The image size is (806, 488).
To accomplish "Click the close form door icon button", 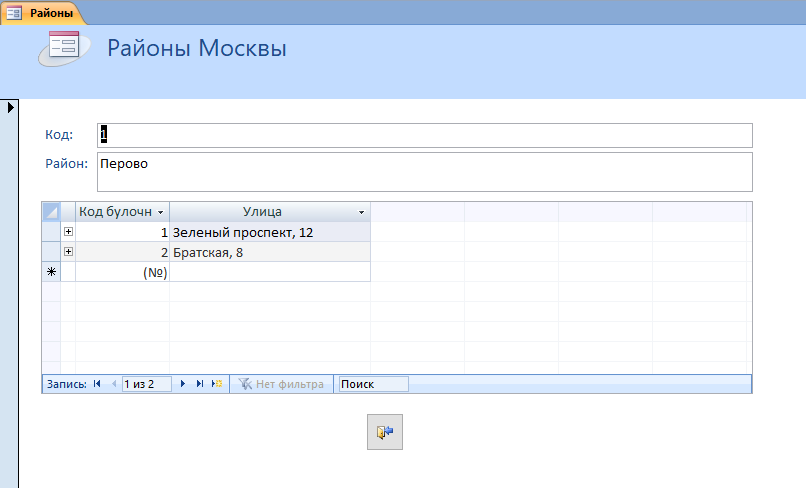I will pyautogui.click(x=384, y=432).
